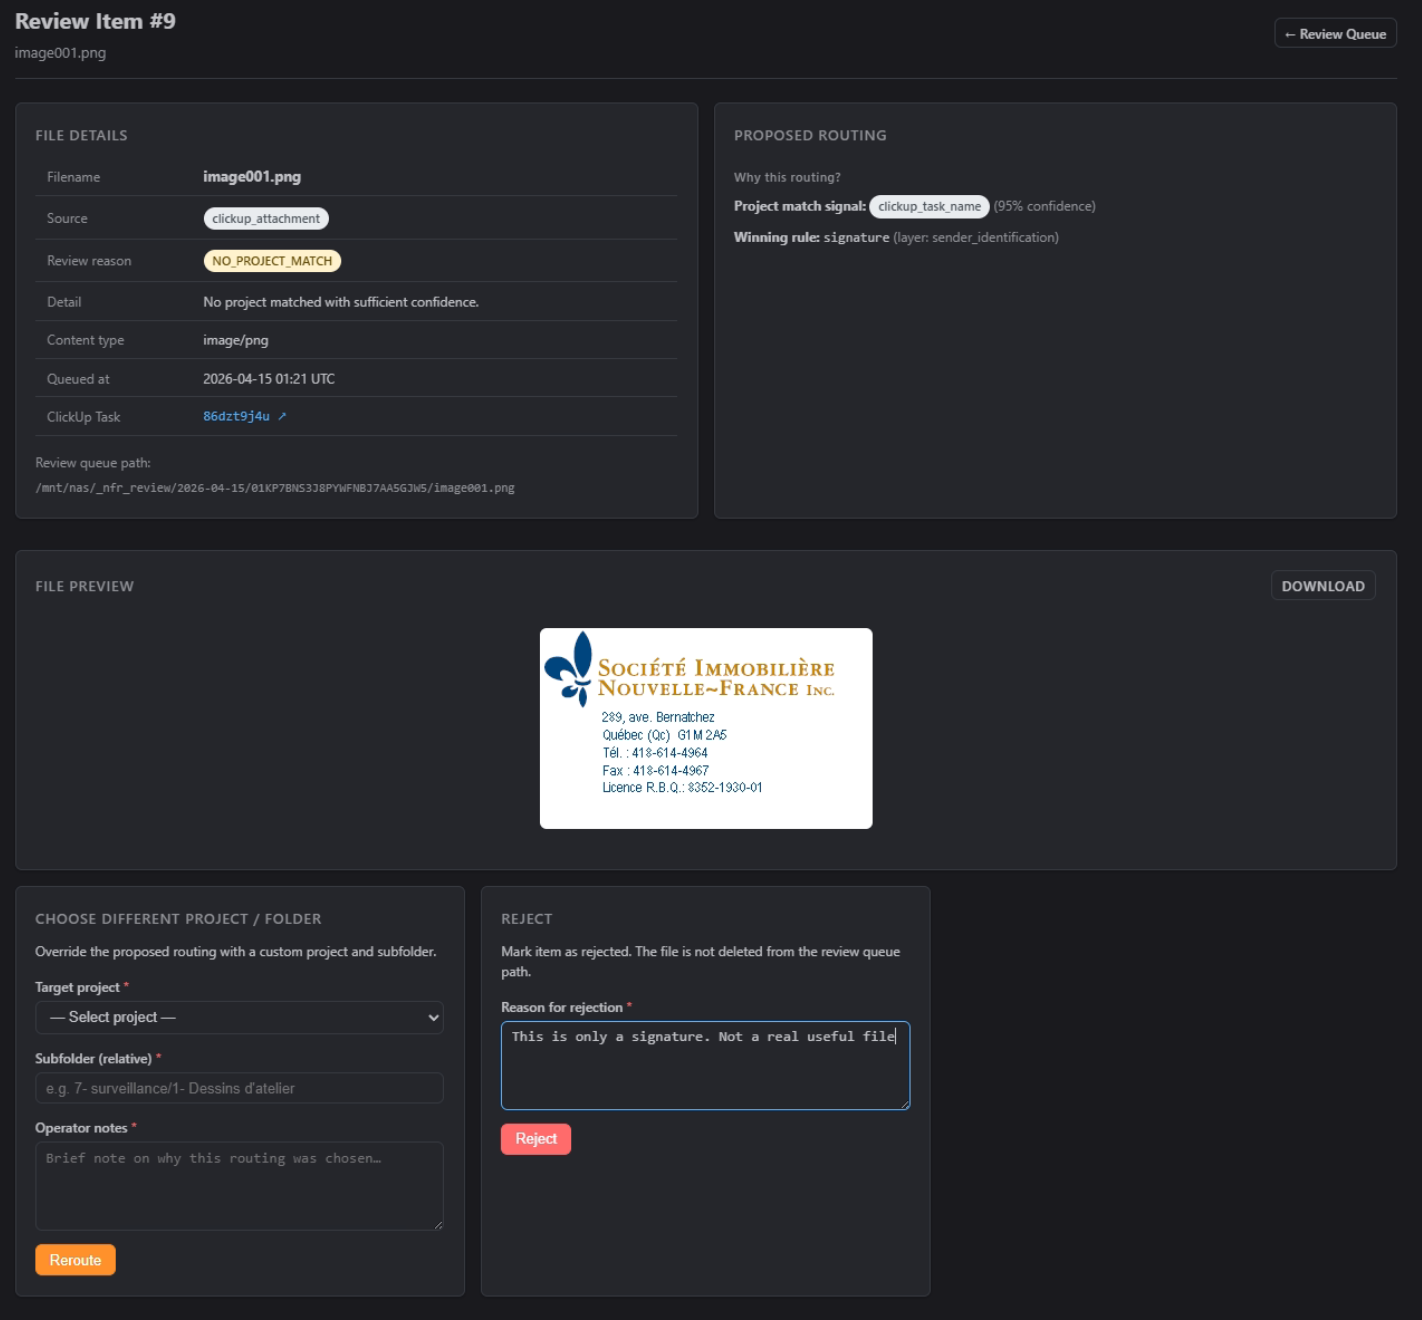Click the resize grip of the rejection reason box
The image size is (1422, 1320).
point(905,1104)
